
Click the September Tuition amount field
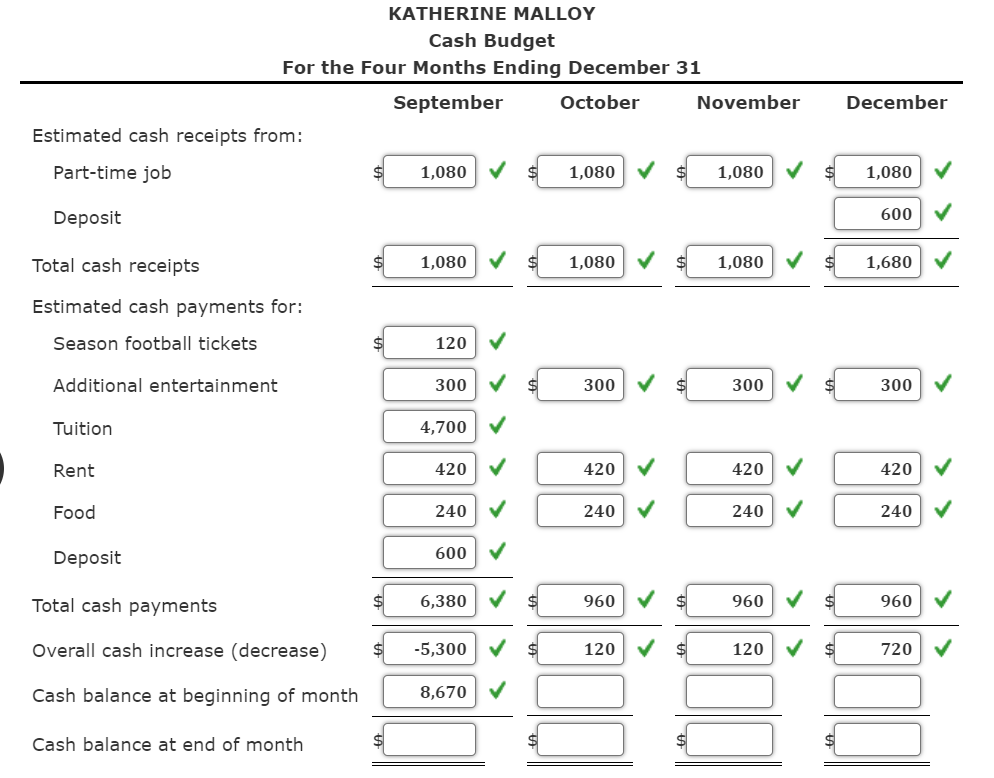[428, 426]
